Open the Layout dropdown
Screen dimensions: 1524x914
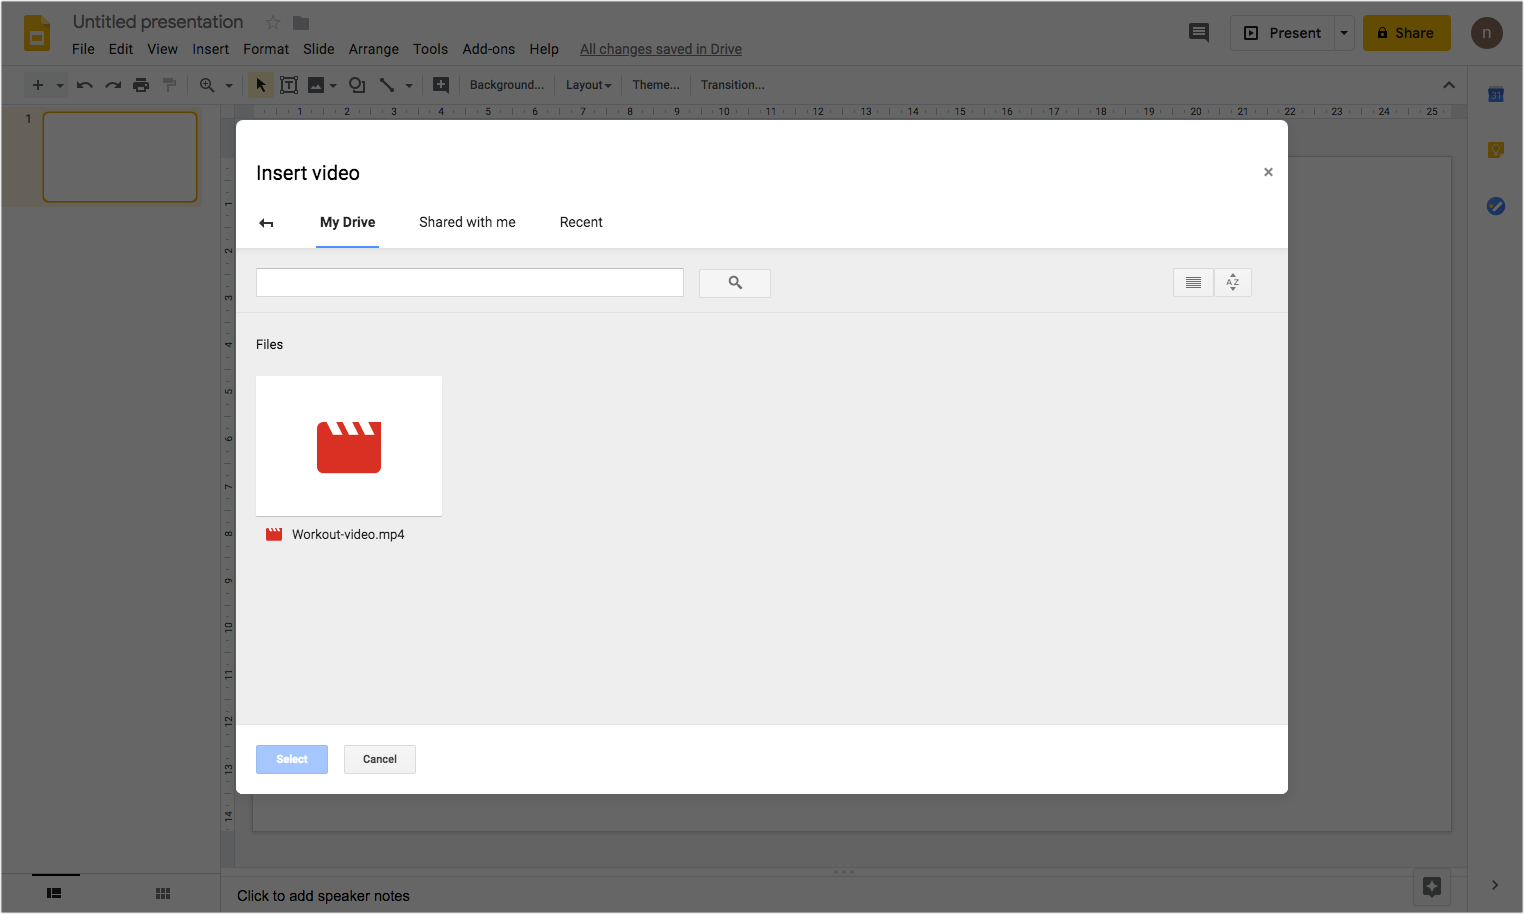(588, 85)
